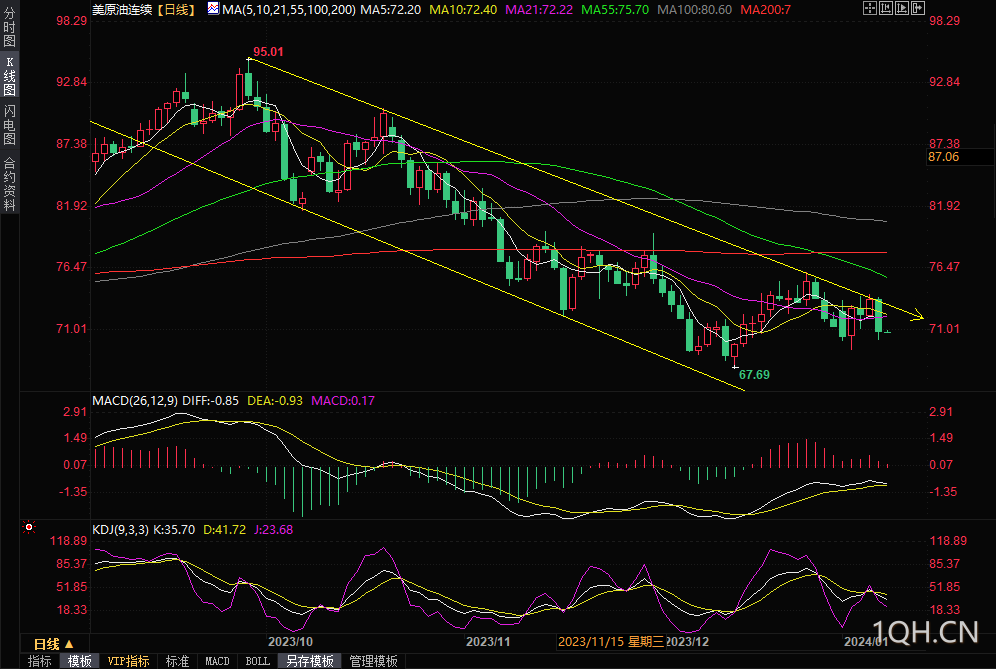
Task: Click the MA21:72.22 value
Action: 539,10
